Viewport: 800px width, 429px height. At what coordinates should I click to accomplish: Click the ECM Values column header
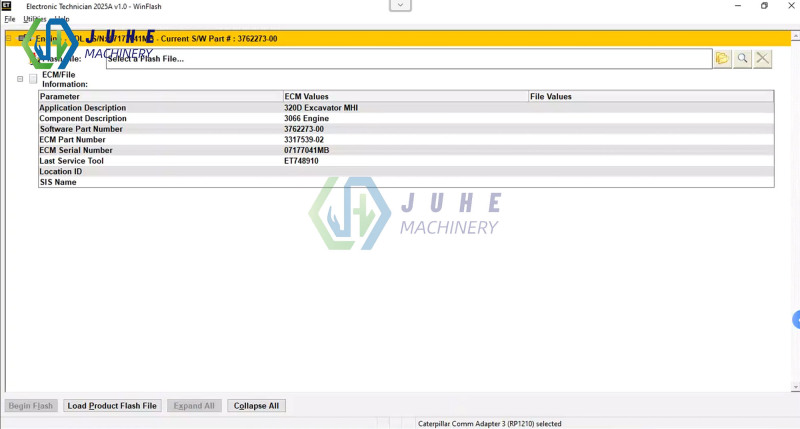click(x=406, y=96)
